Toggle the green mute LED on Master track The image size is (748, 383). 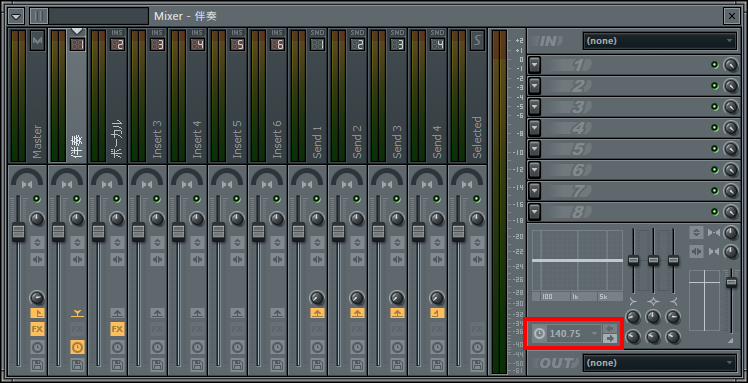point(37,199)
